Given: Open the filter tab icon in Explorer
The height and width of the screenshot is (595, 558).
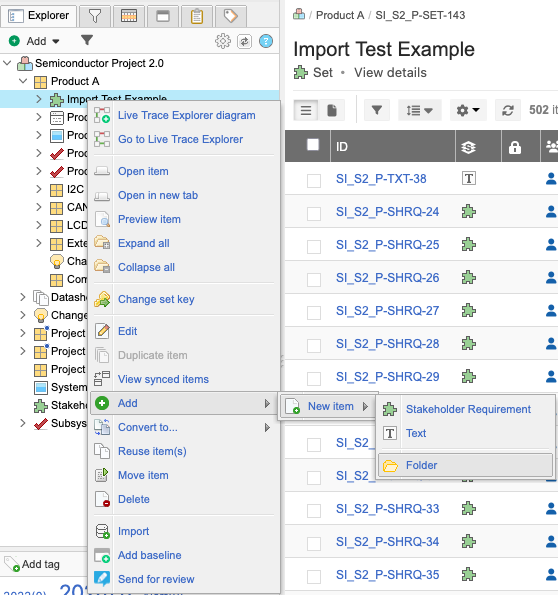Looking at the screenshot, I should (95, 16).
